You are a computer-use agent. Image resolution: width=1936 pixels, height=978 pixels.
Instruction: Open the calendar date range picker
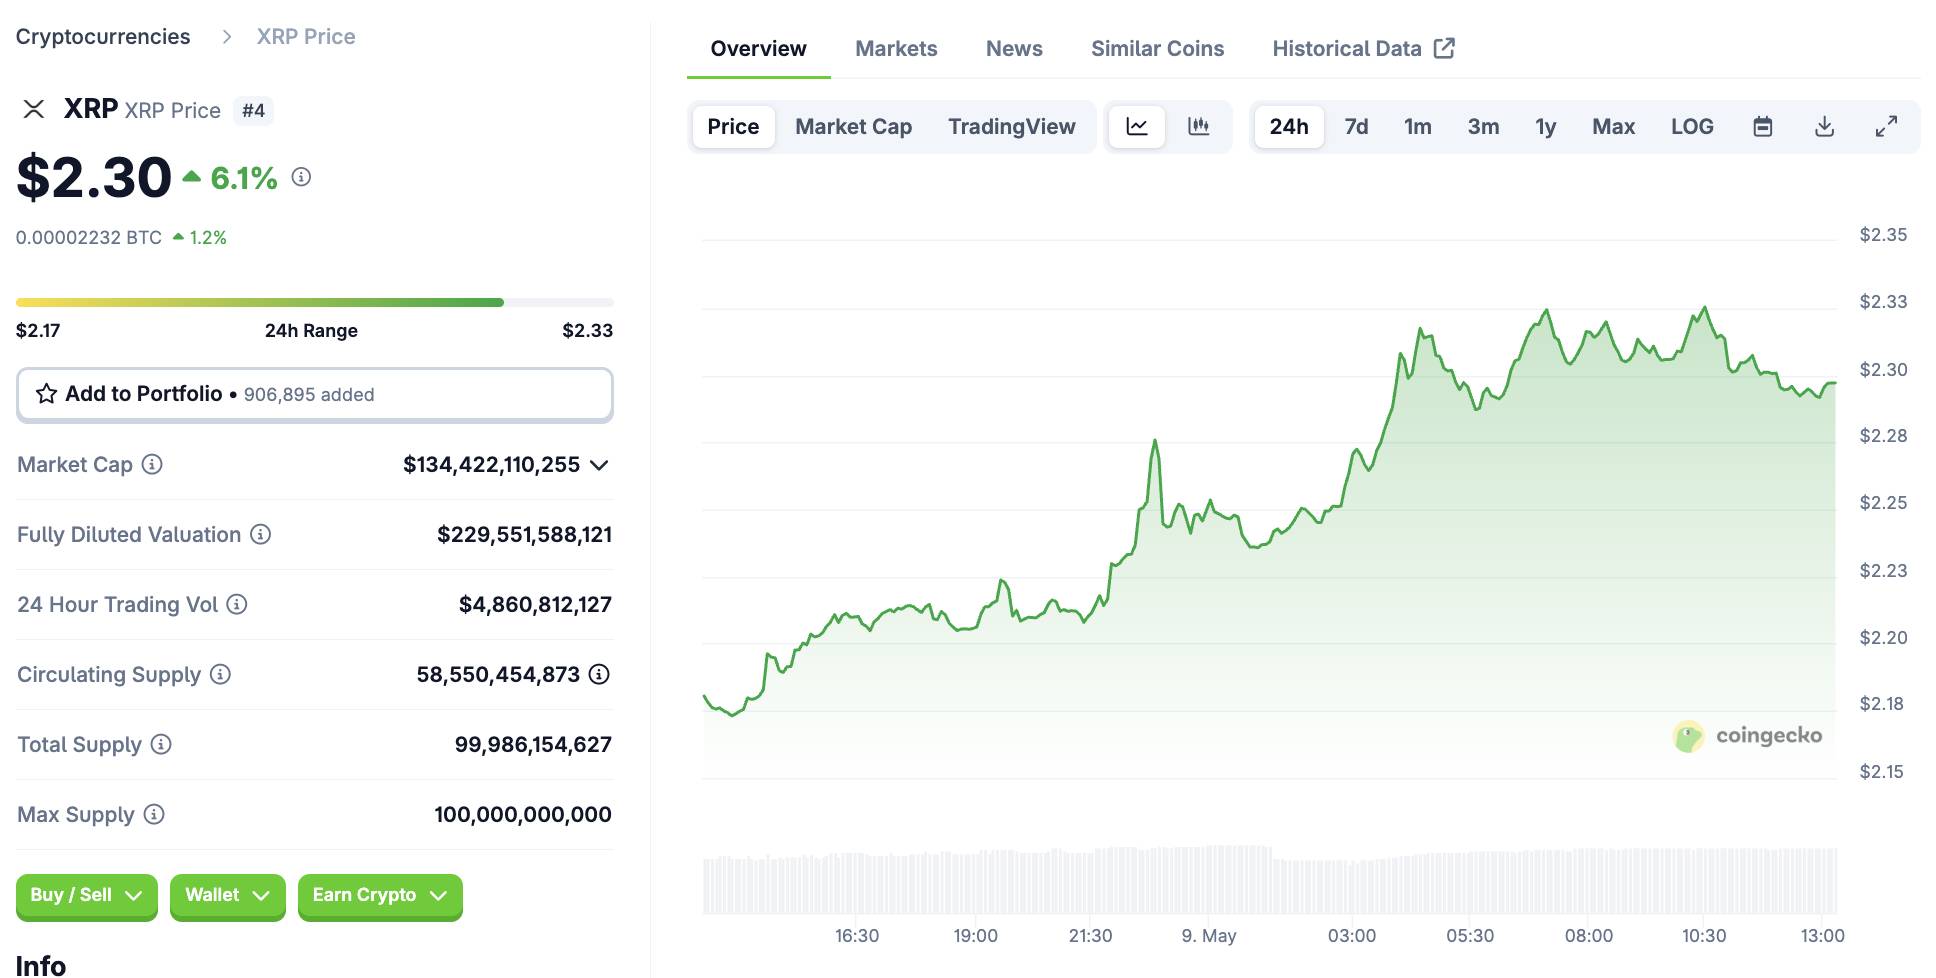click(1763, 127)
